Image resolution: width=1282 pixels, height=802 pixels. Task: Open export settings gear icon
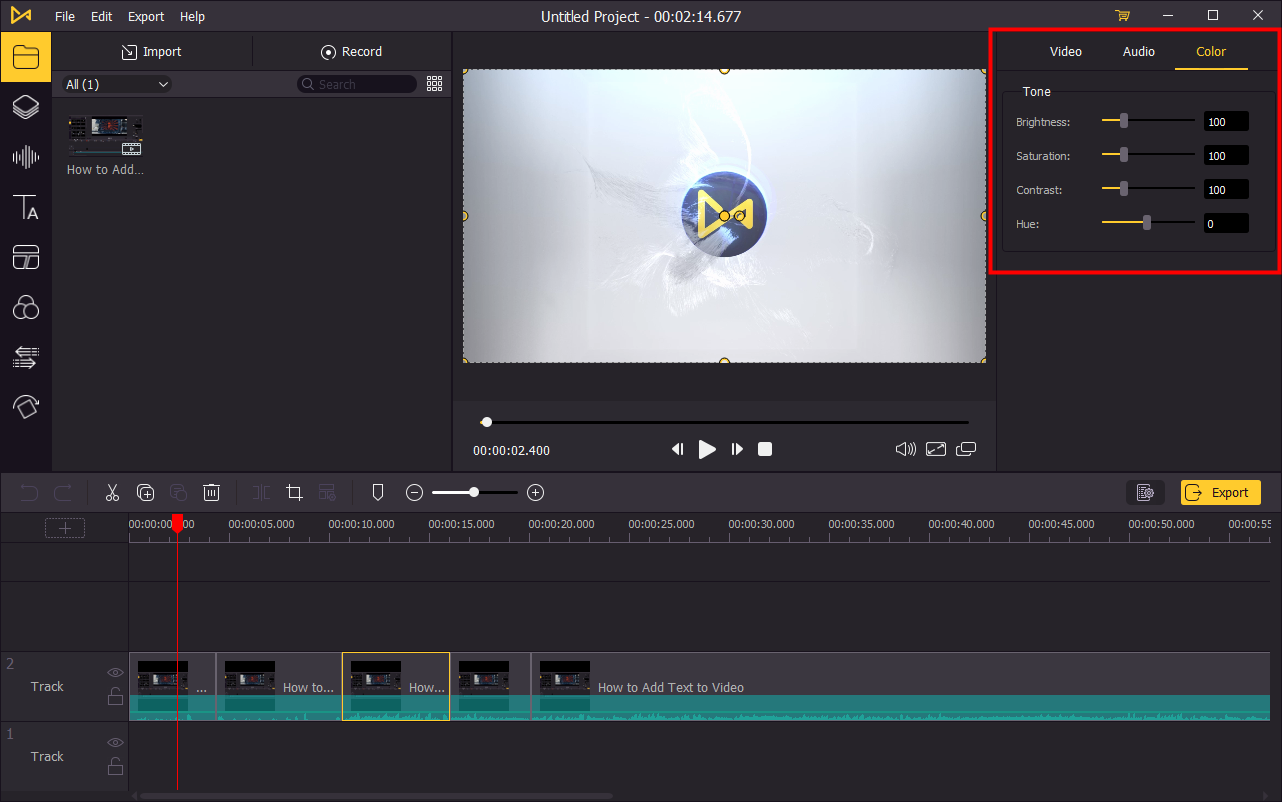point(1145,492)
